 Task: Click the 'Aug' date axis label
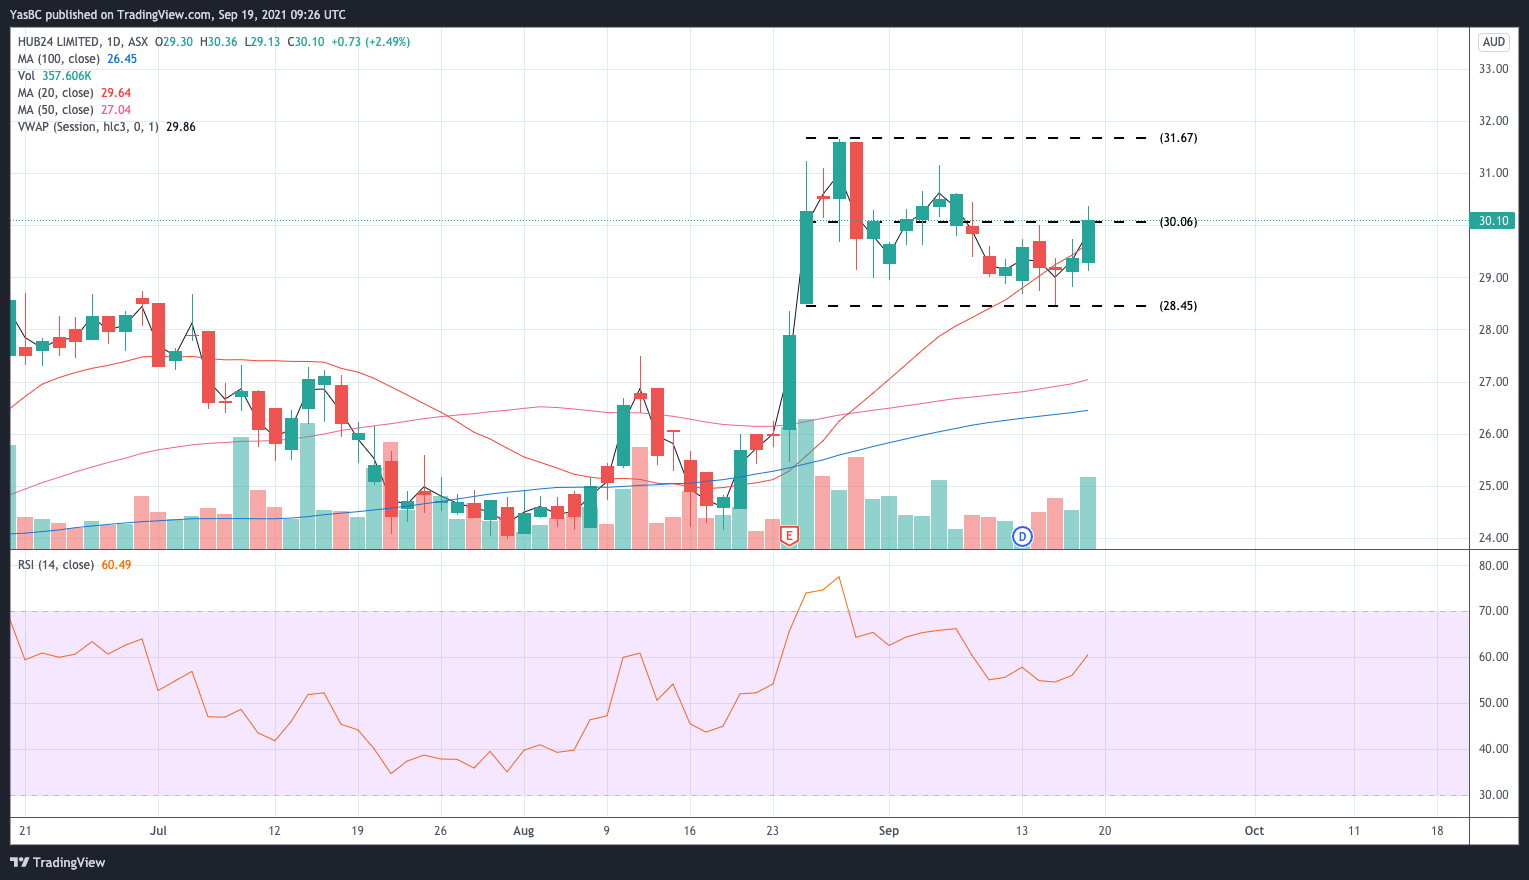(x=523, y=831)
